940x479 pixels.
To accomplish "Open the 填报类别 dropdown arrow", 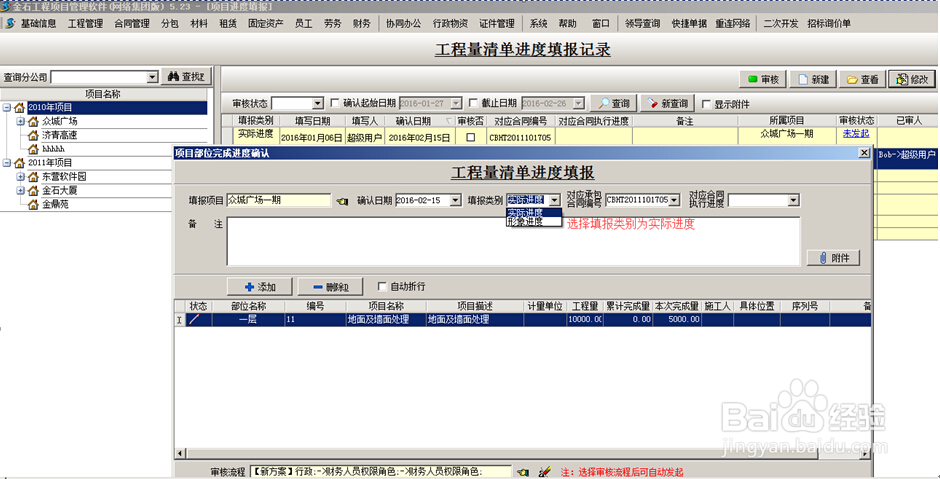I will 554,200.
